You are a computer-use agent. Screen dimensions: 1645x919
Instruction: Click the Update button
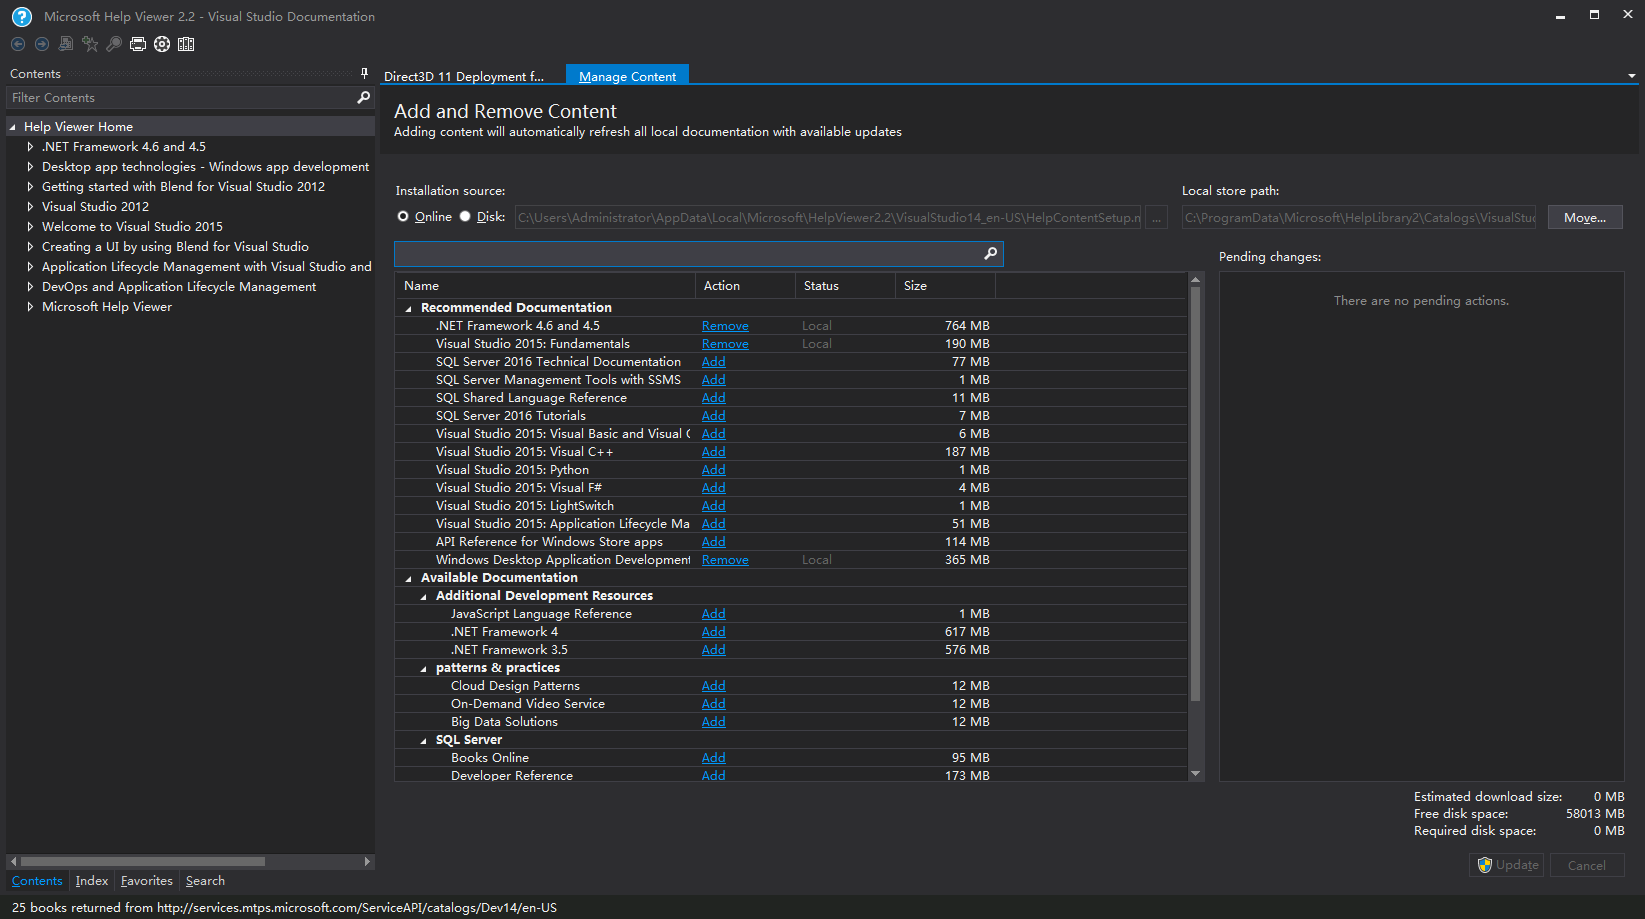1506,865
